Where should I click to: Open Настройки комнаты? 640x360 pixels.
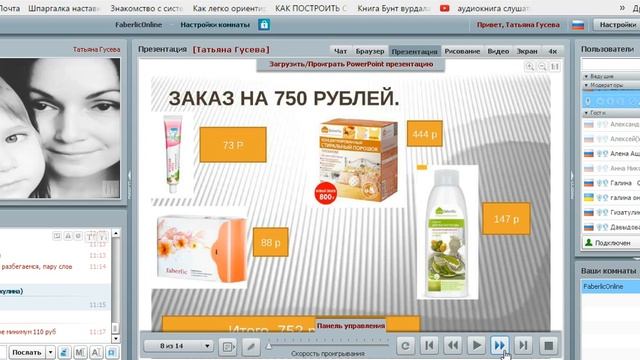(x=215, y=25)
